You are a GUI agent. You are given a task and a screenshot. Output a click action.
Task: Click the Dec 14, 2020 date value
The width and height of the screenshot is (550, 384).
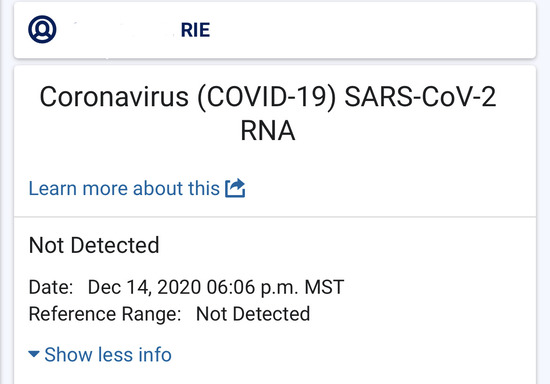coord(144,287)
